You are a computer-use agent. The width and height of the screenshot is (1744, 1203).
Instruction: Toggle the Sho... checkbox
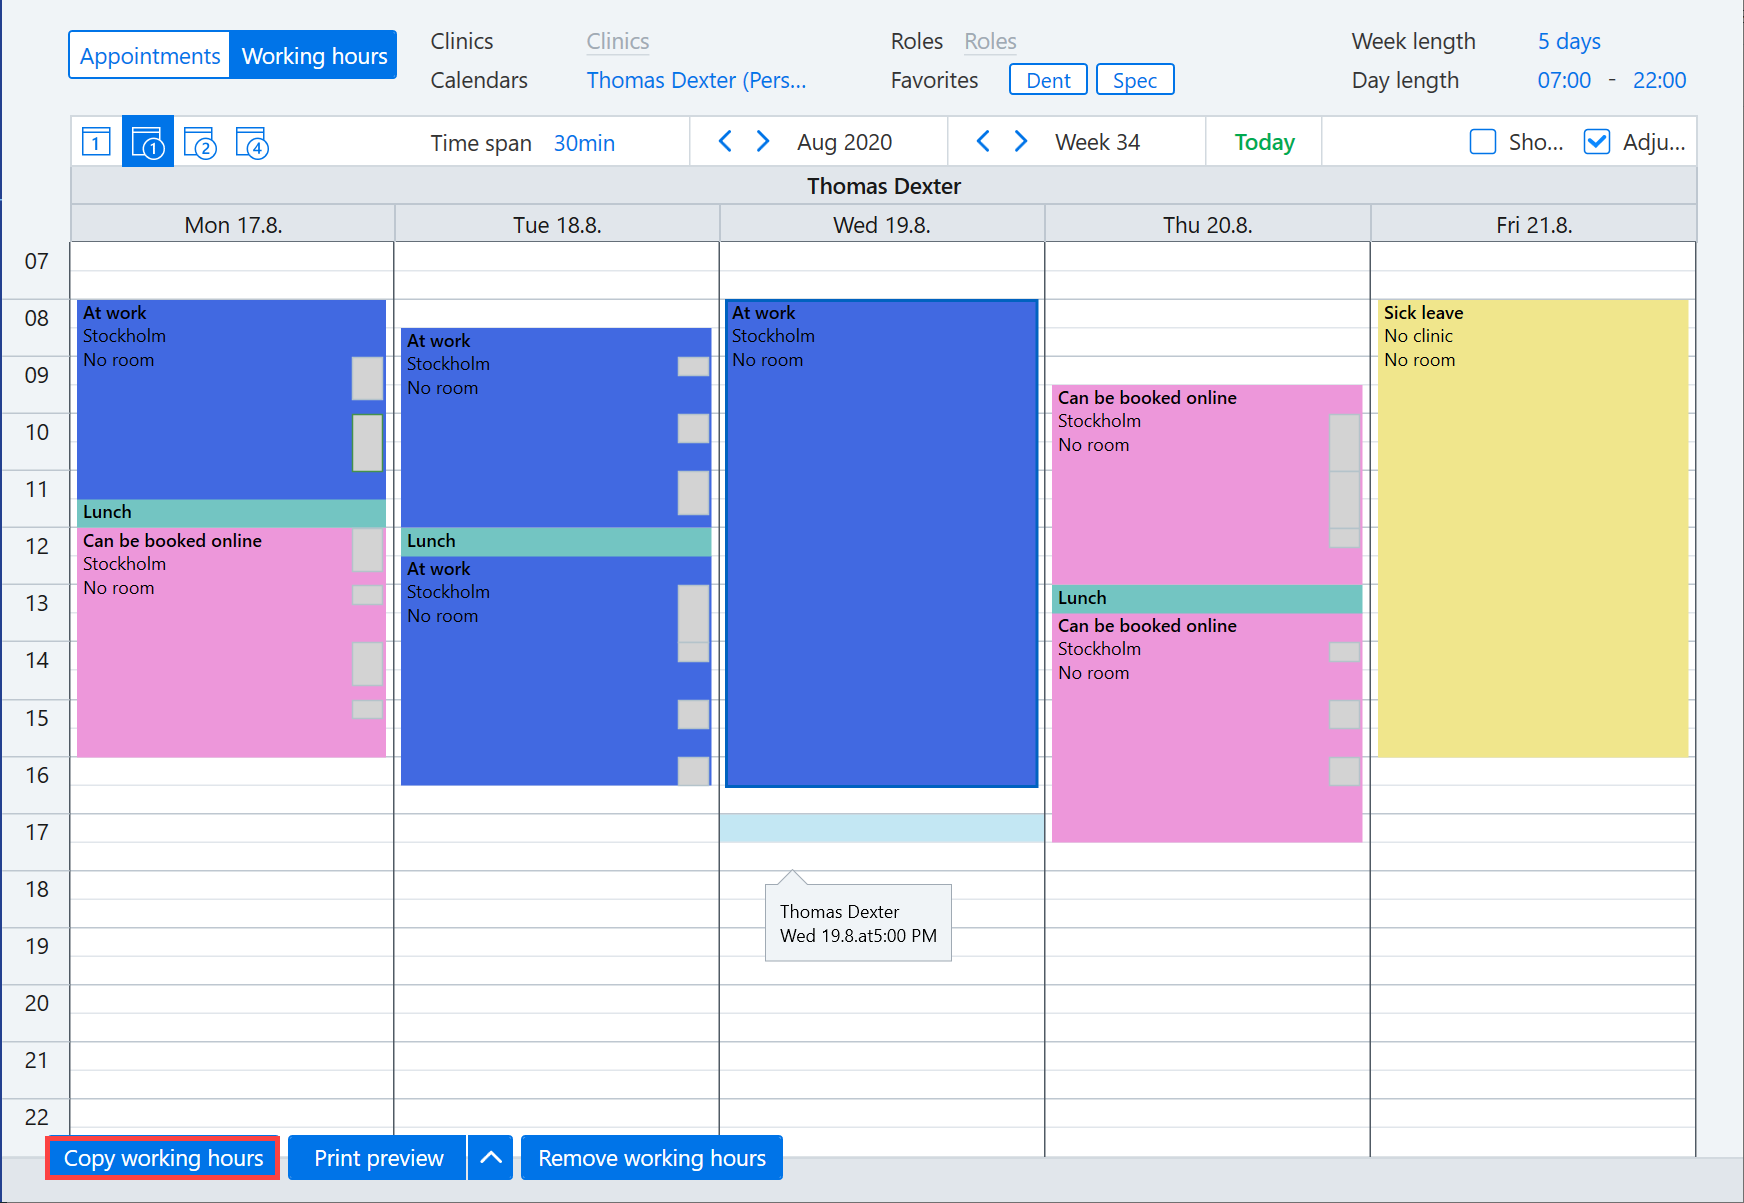click(1483, 142)
